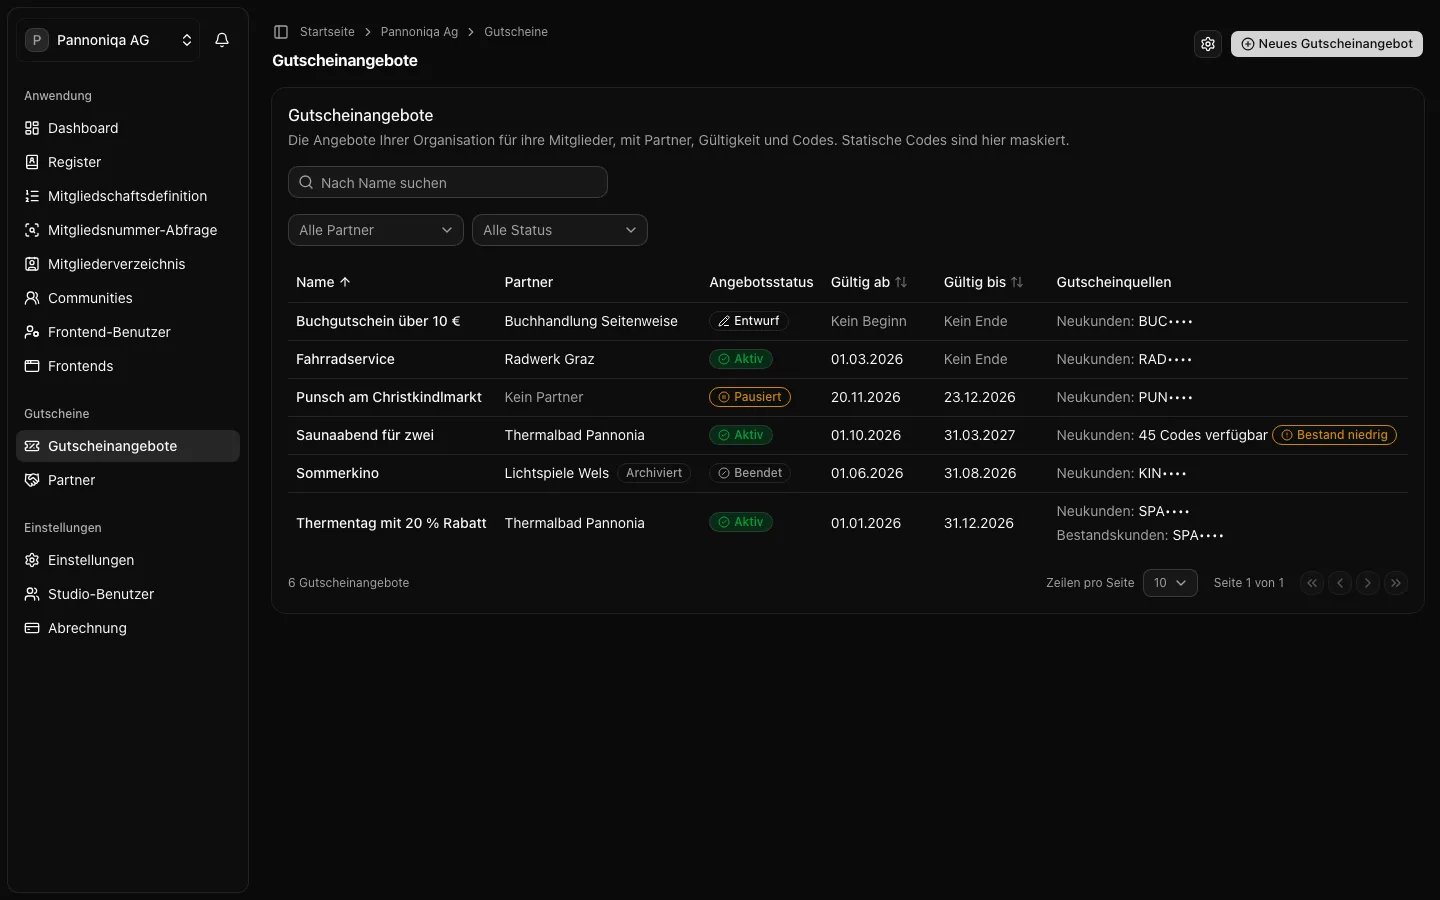Screen dimensions: 1440x900
Task: Open Thermentag mit 20 % Rabatt offer
Action: 391,523
